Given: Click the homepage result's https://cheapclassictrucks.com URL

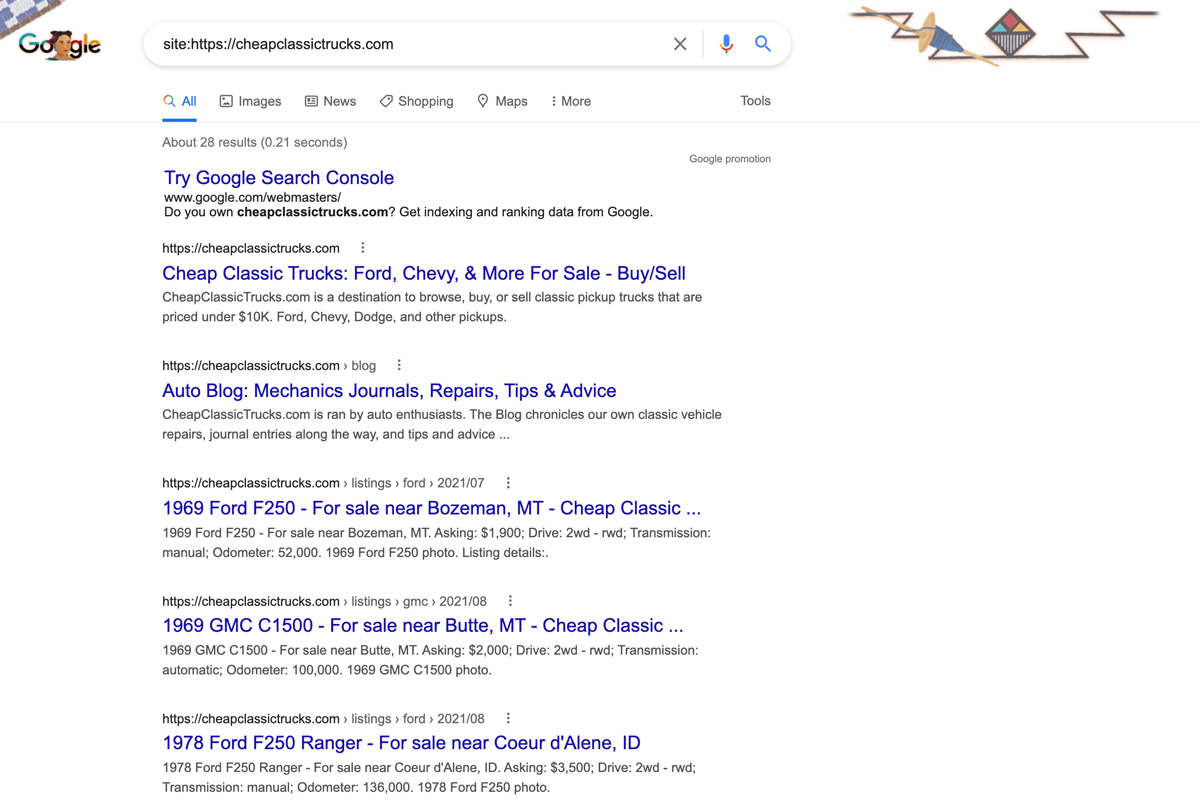Looking at the screenshot, I should coord(251,248).
